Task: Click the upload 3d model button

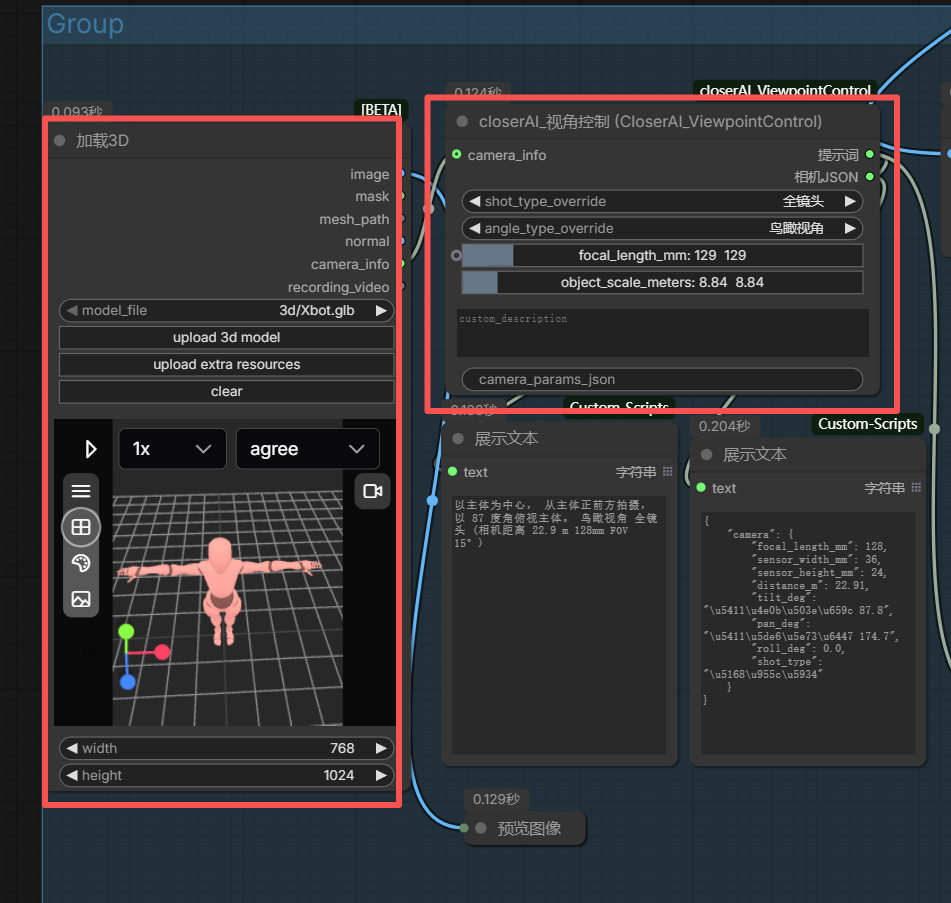Action: pyautogui.click(x=226, y=338)
